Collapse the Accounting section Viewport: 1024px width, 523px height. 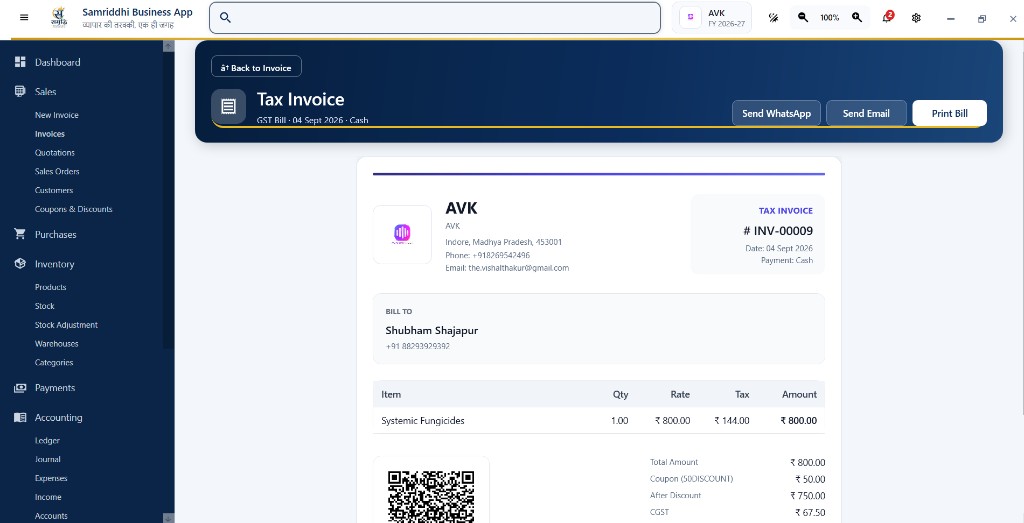pos(58,417)
